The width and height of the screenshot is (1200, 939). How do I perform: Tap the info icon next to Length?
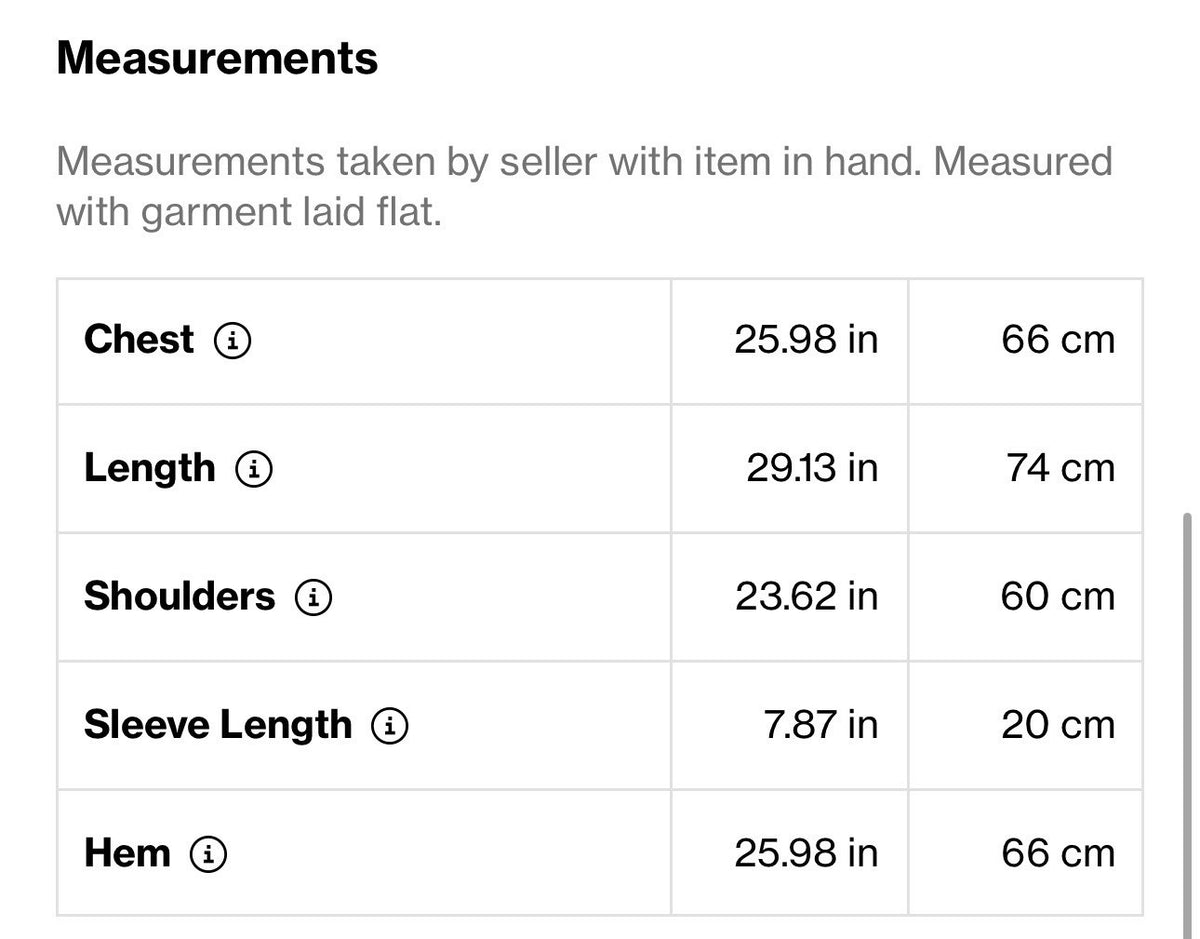(x=254, y=469)
